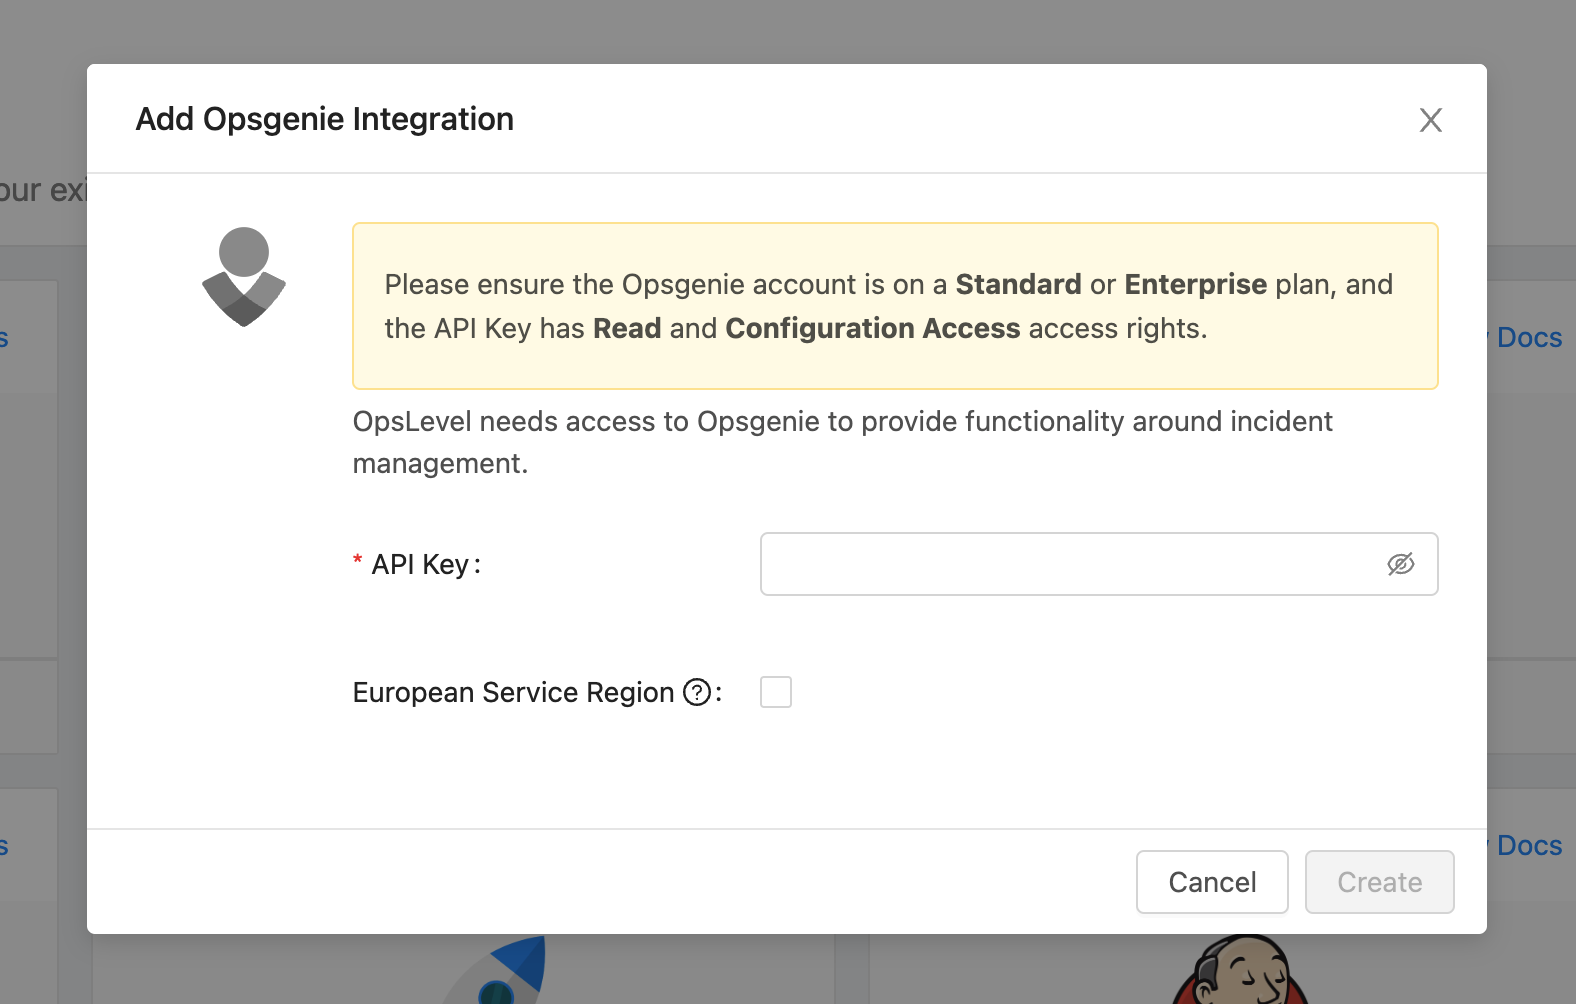This screenshot has height=1004, width=1576.
Task: Close the Add Opsgenie Integration dialog
Action: 1430,120
